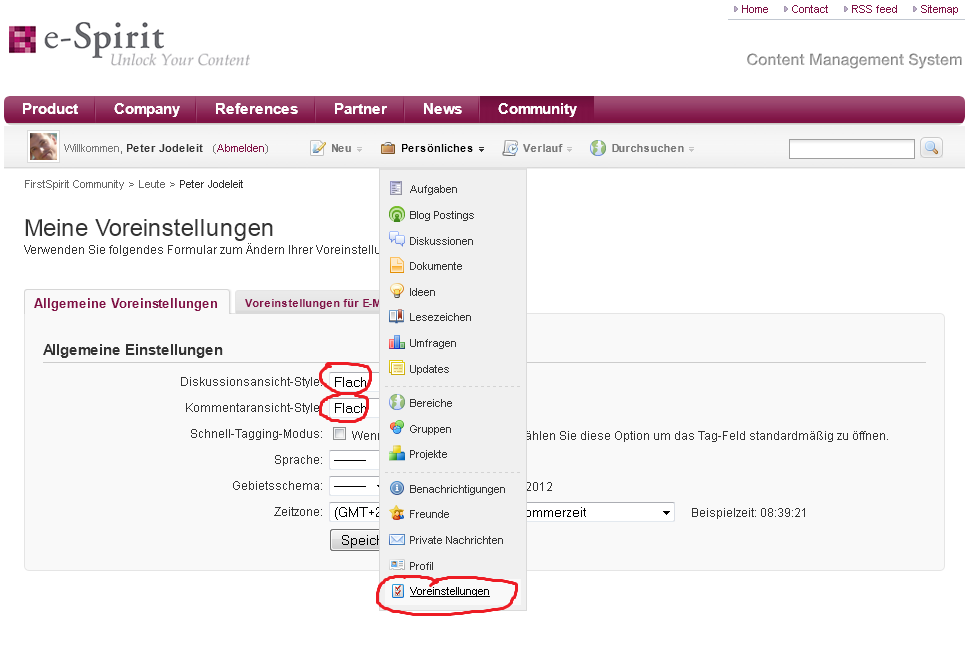Click the Private Nachrichten envelope icon
The height and width of the screenshot is (647, 969).
coord(396,539)
